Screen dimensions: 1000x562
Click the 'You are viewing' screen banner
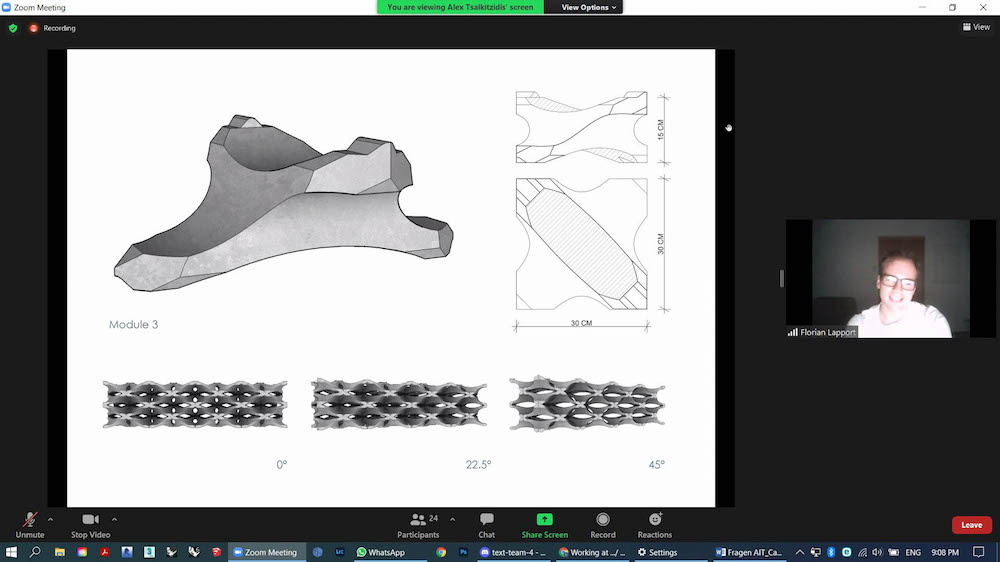460,7
